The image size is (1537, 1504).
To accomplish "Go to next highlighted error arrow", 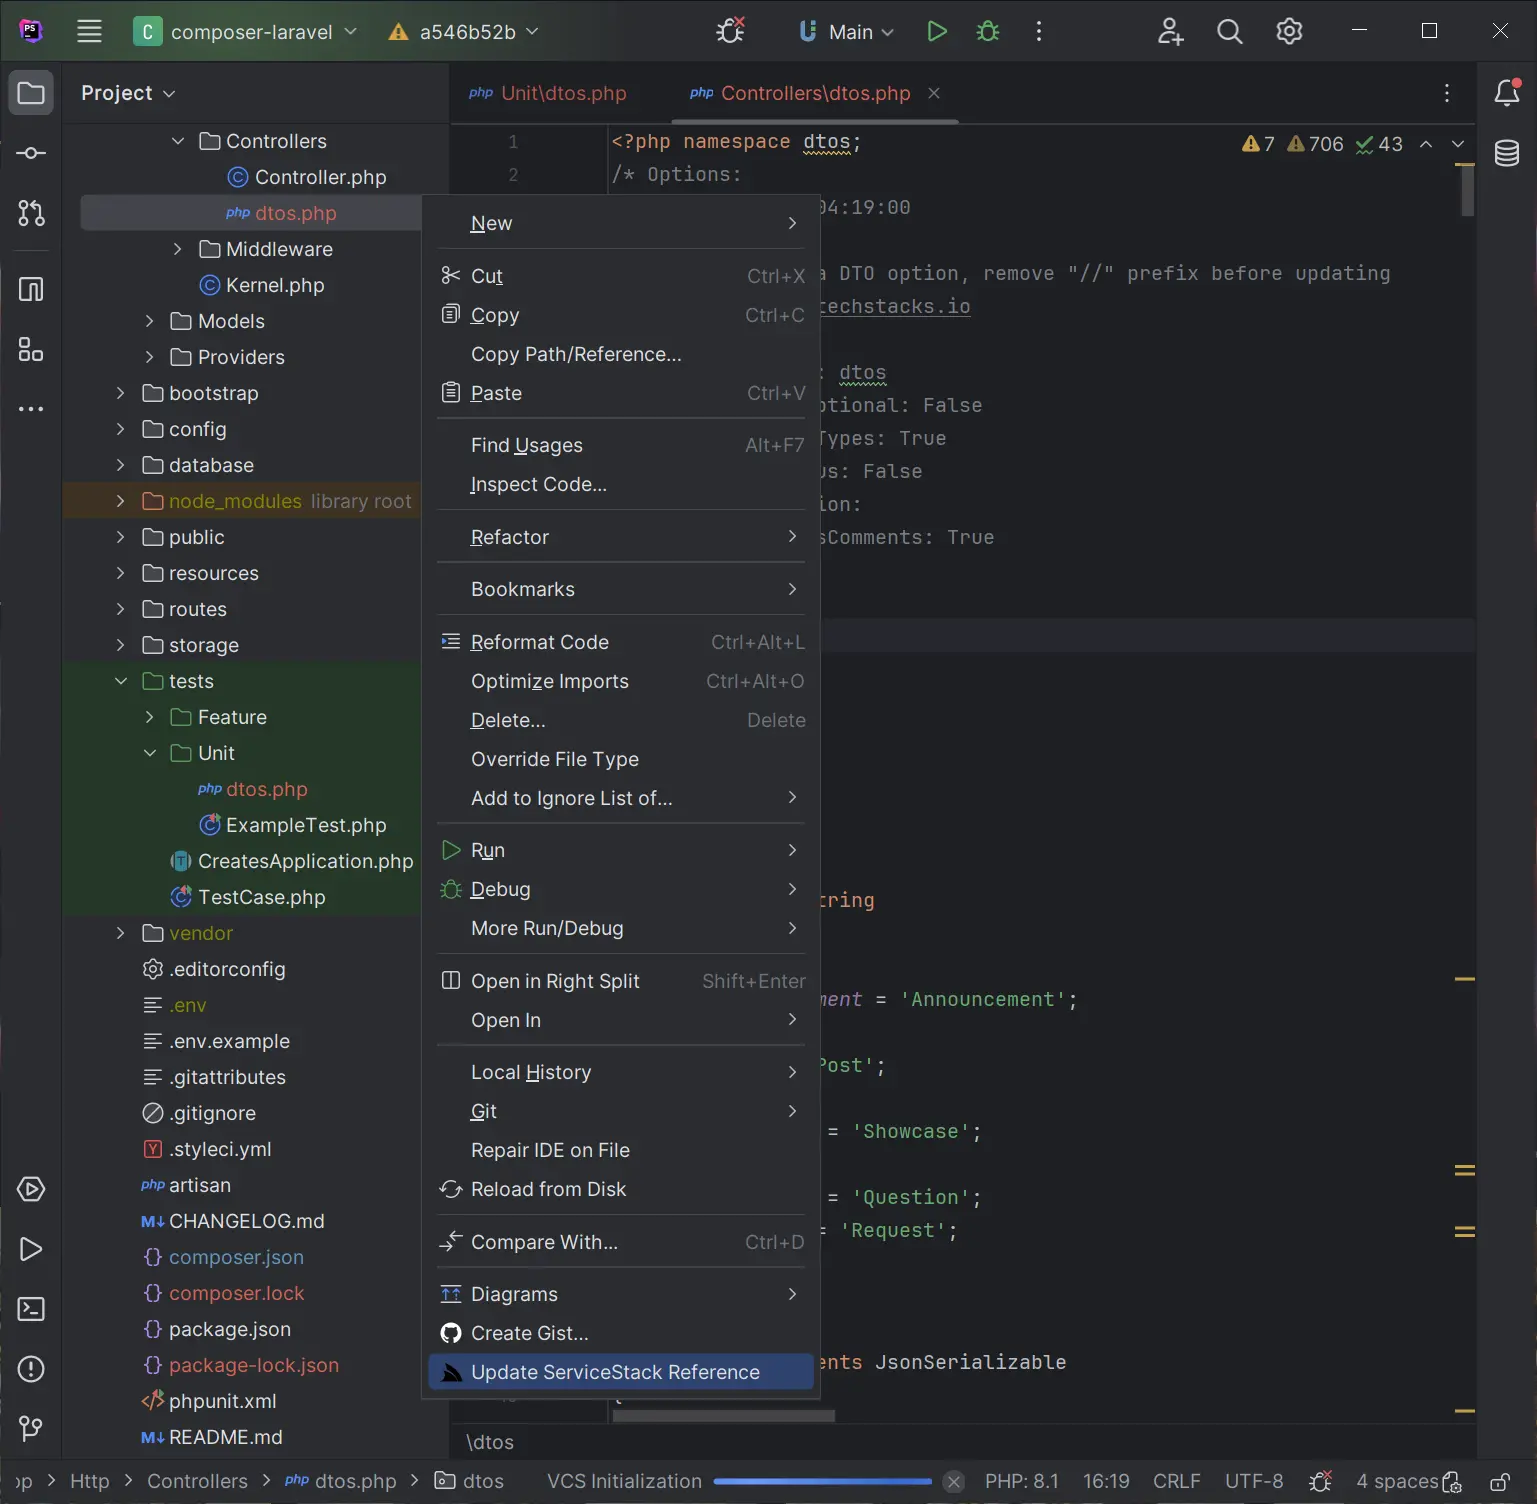I will 1458,144.
